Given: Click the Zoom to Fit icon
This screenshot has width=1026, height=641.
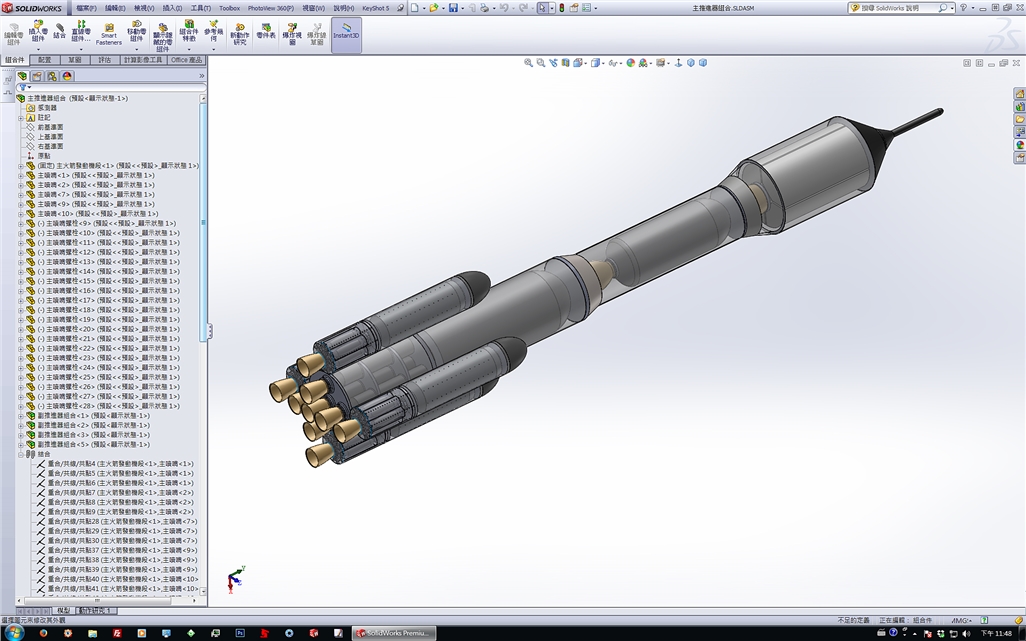Looking at the screenshot, I should [528, 63].
